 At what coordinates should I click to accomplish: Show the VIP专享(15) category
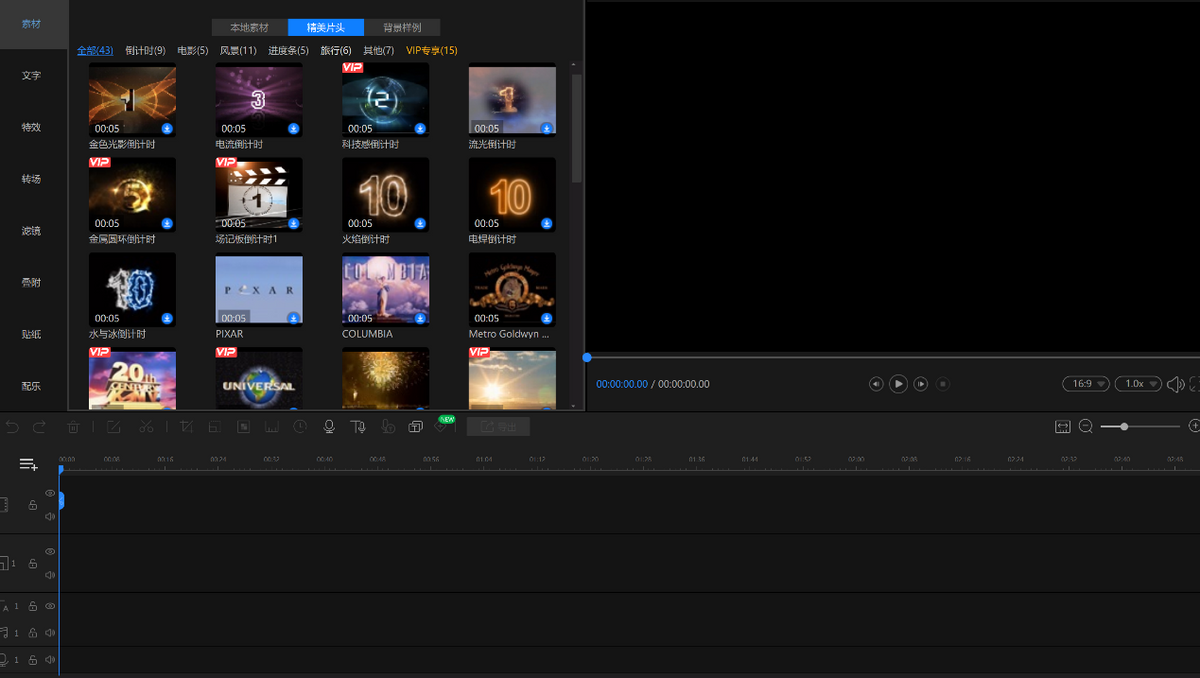[x=432, y=50]
